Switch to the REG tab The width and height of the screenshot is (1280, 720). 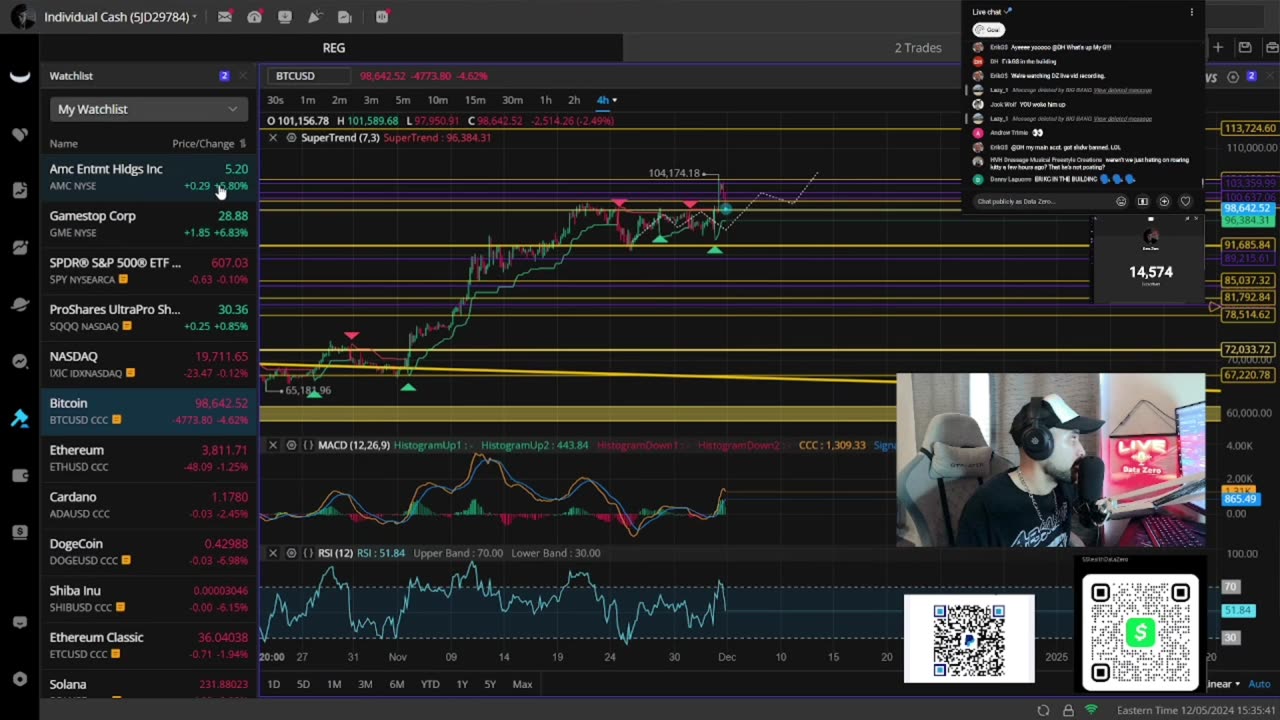click(333, 48)
